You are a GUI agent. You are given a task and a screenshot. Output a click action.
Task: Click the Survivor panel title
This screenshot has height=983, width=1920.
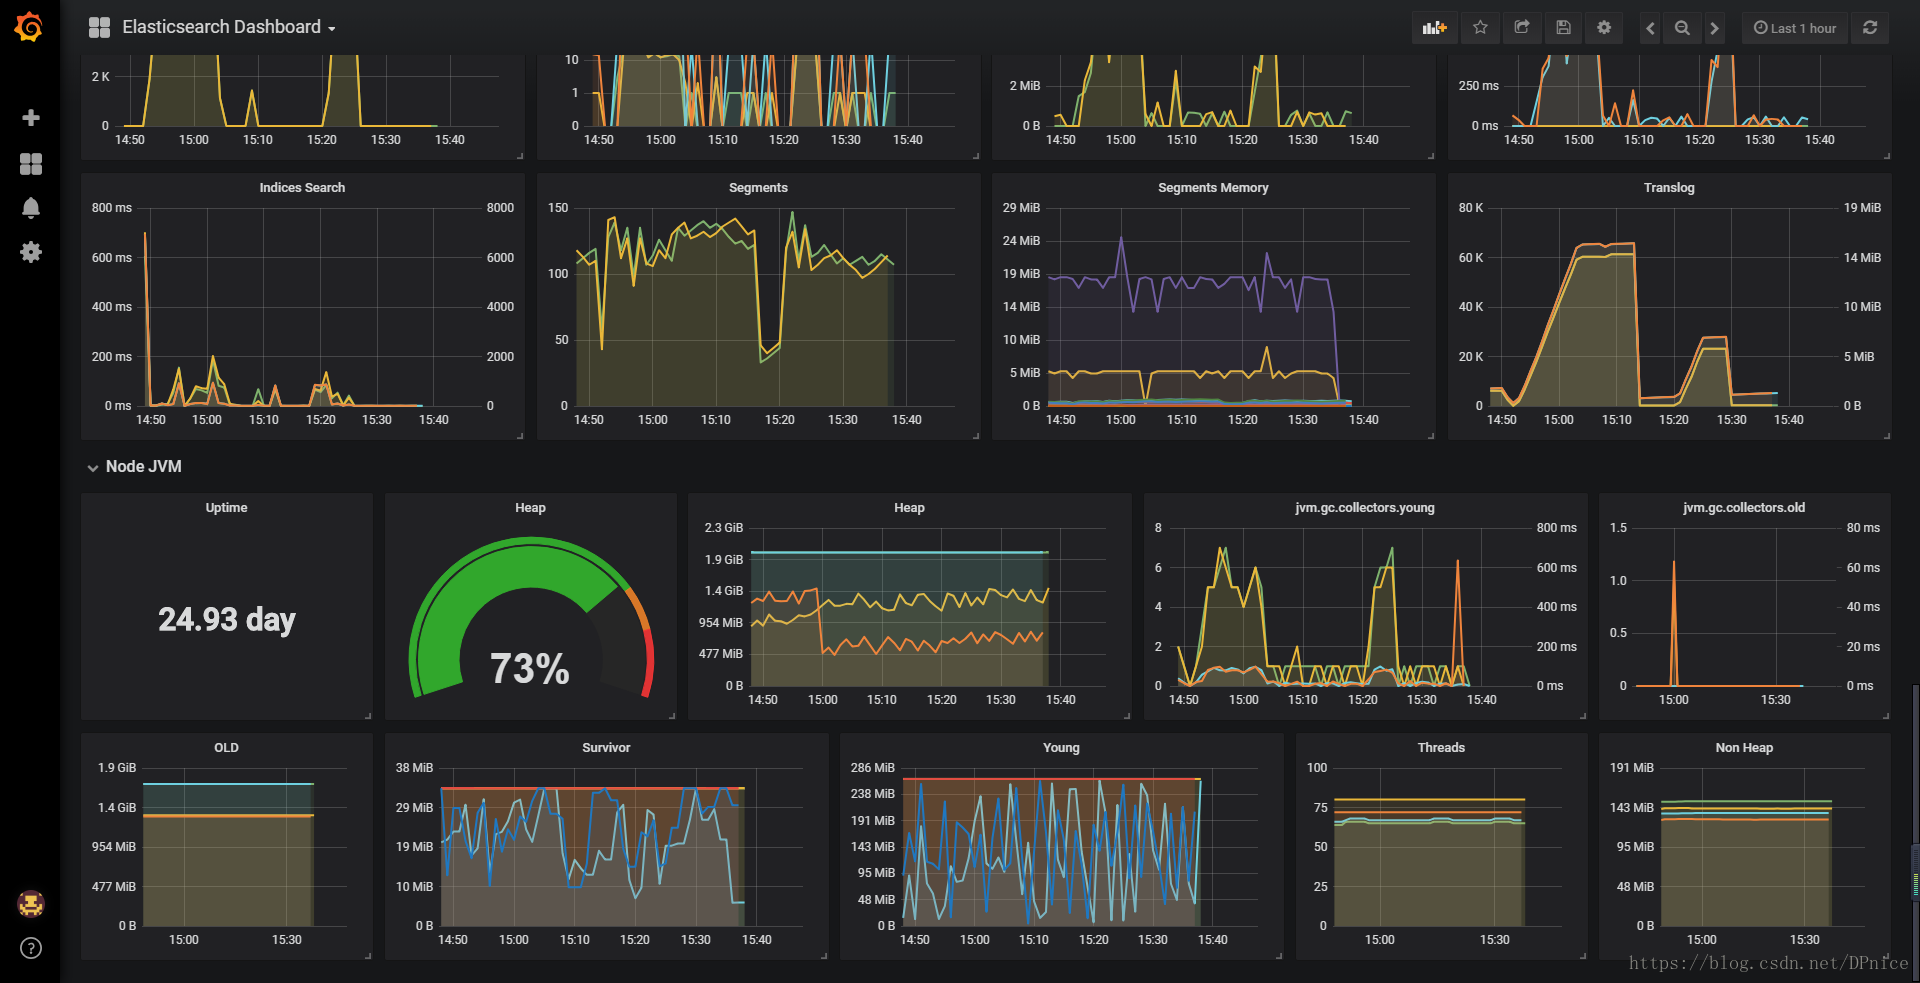click(x=606, y=748)
